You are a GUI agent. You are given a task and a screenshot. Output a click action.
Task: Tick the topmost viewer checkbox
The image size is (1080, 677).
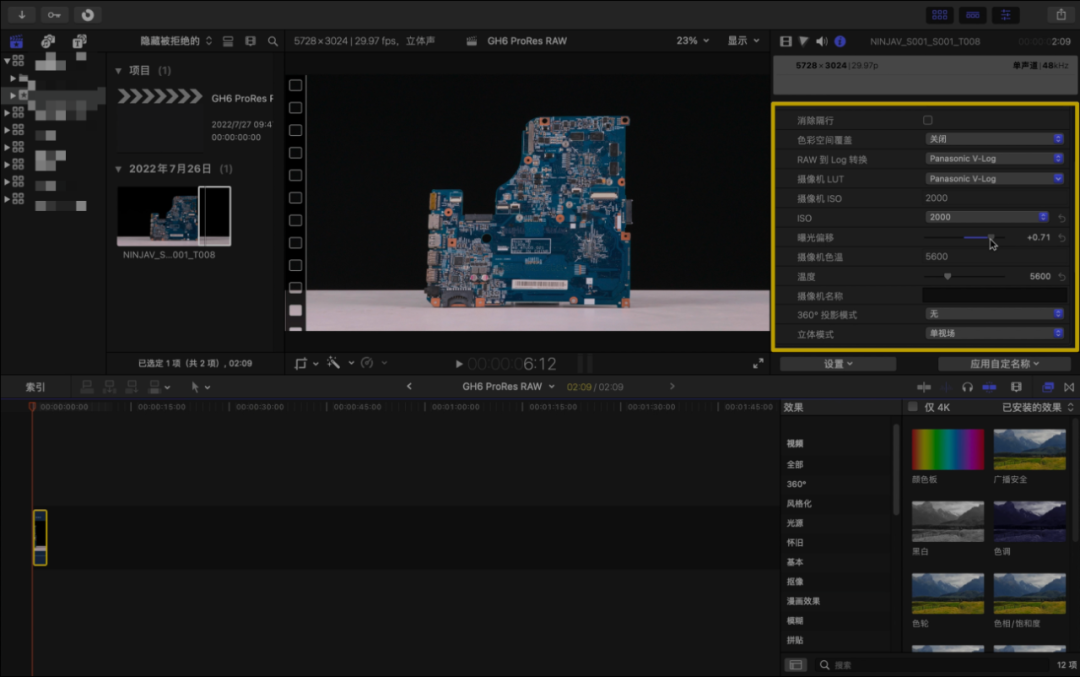point(295,85)
